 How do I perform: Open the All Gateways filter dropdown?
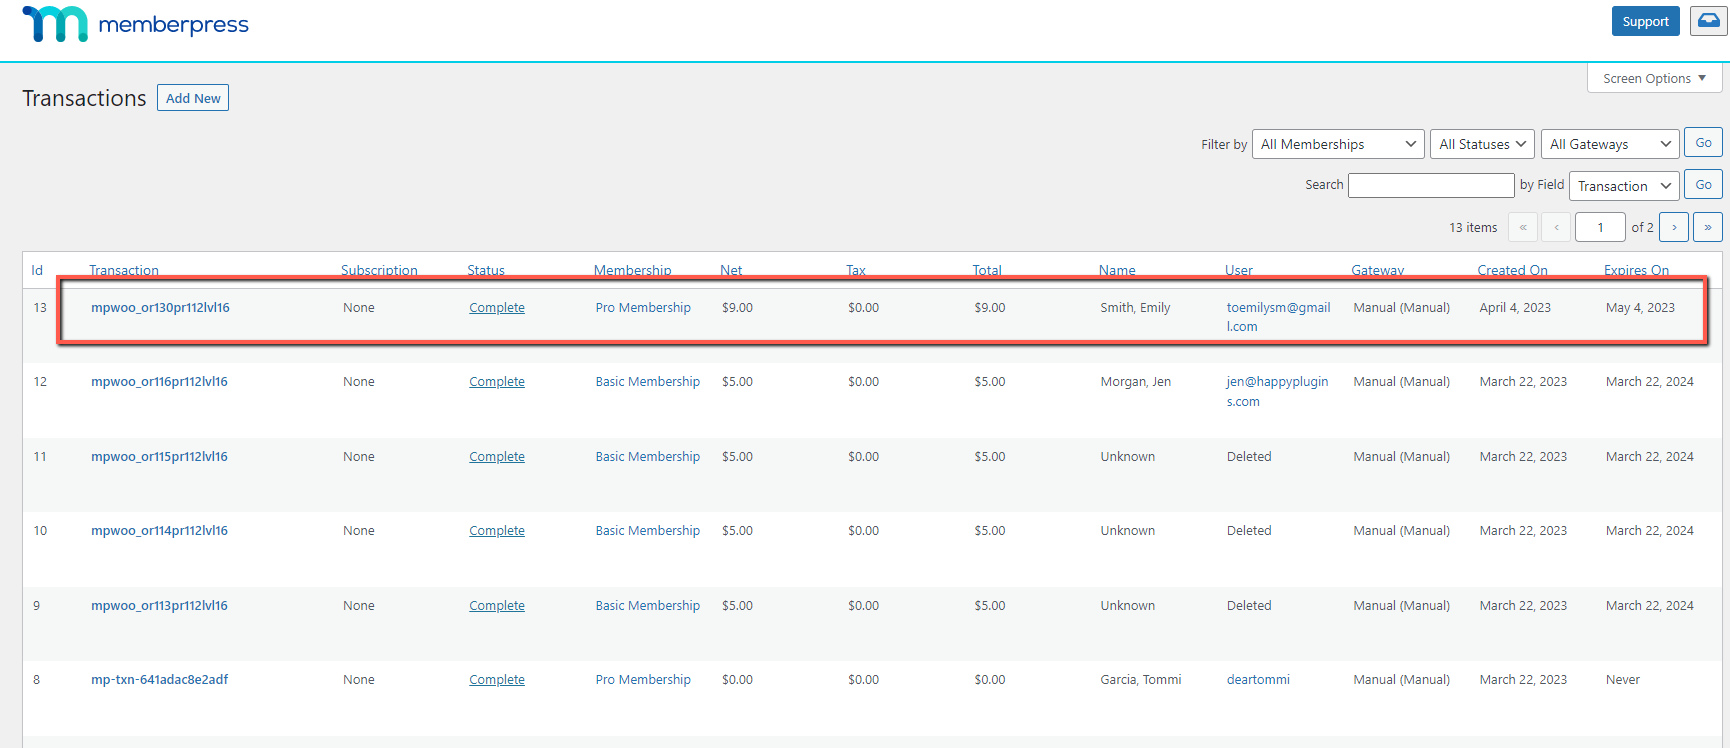click(x=1610, y=144)
